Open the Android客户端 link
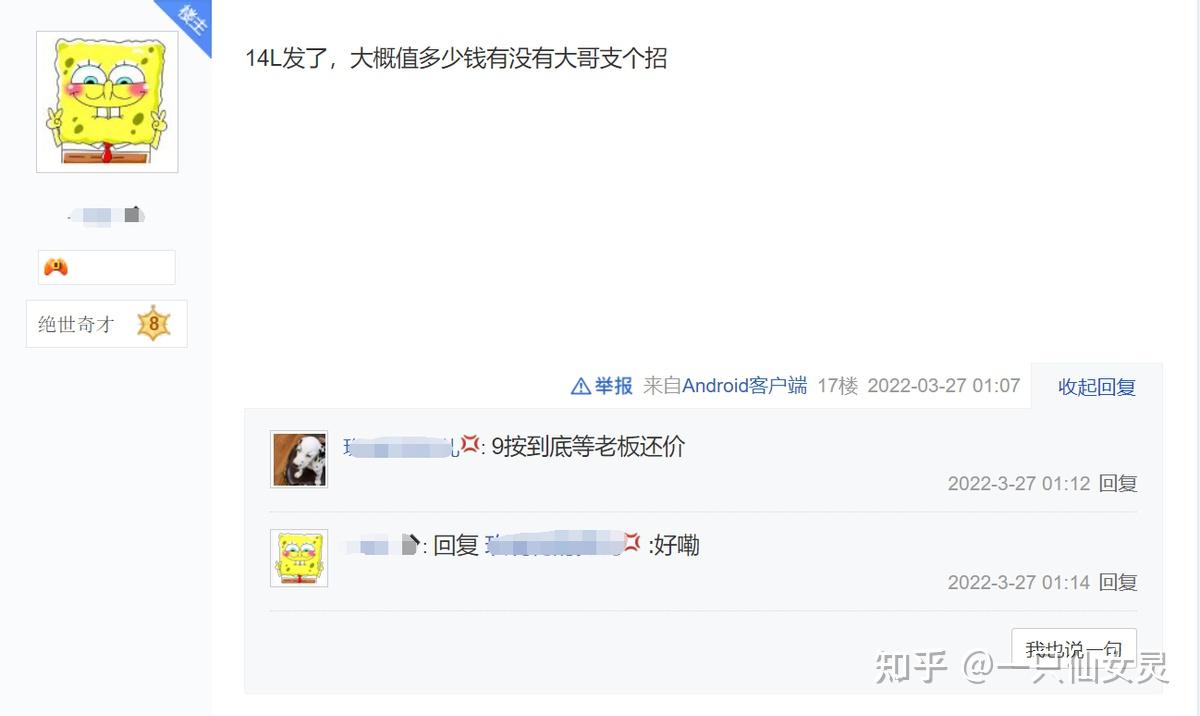Screen dimensions: 1200x716 [x=744, y=386]
